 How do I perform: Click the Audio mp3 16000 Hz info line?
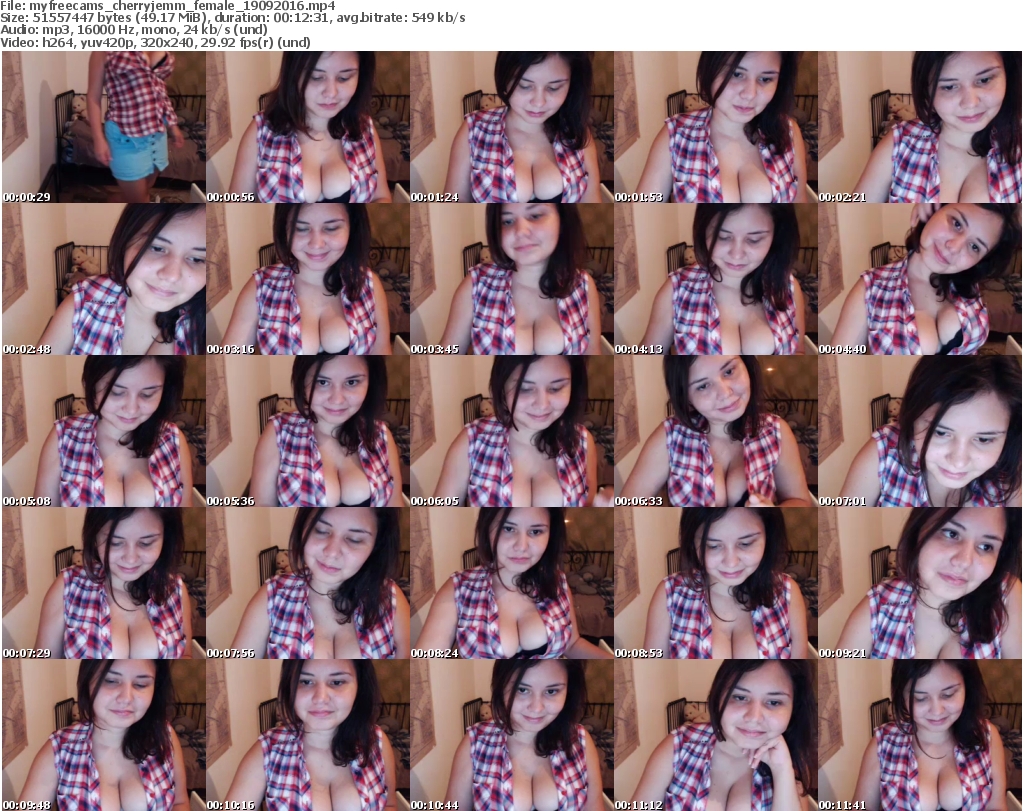[134, 30]
